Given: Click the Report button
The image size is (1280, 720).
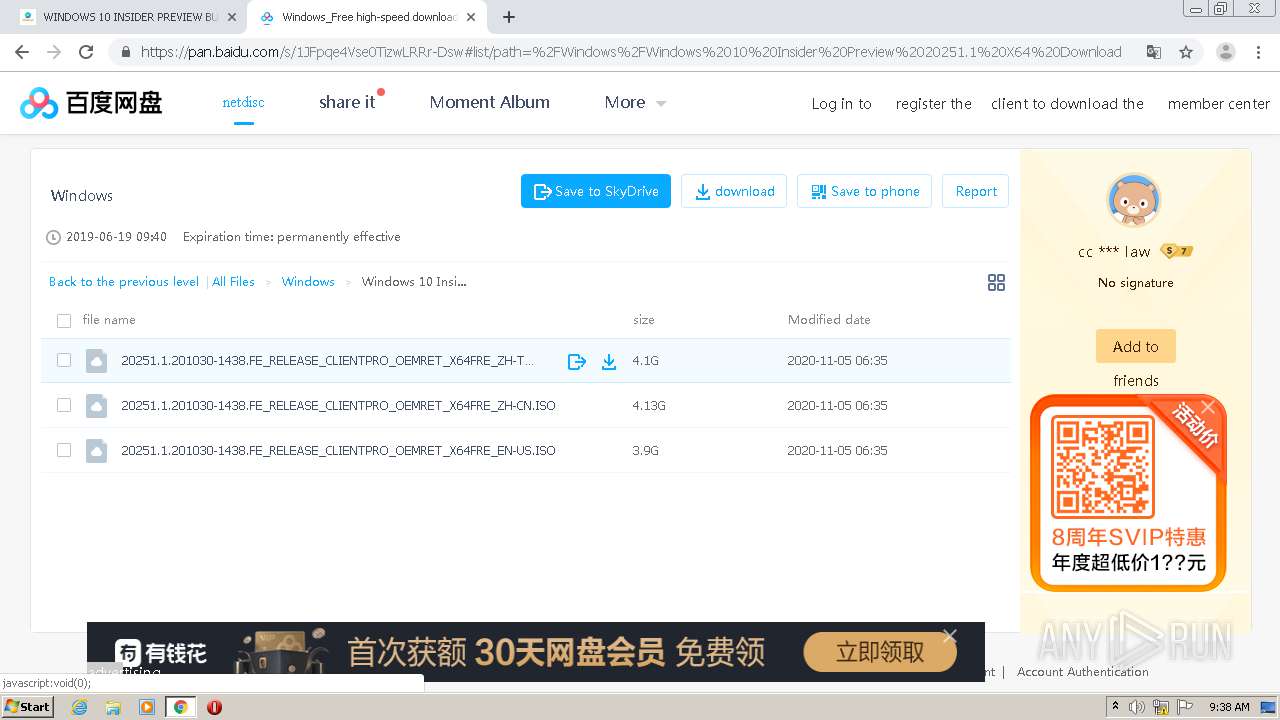Looking at the screenshot, I should (x=975, y=191).
